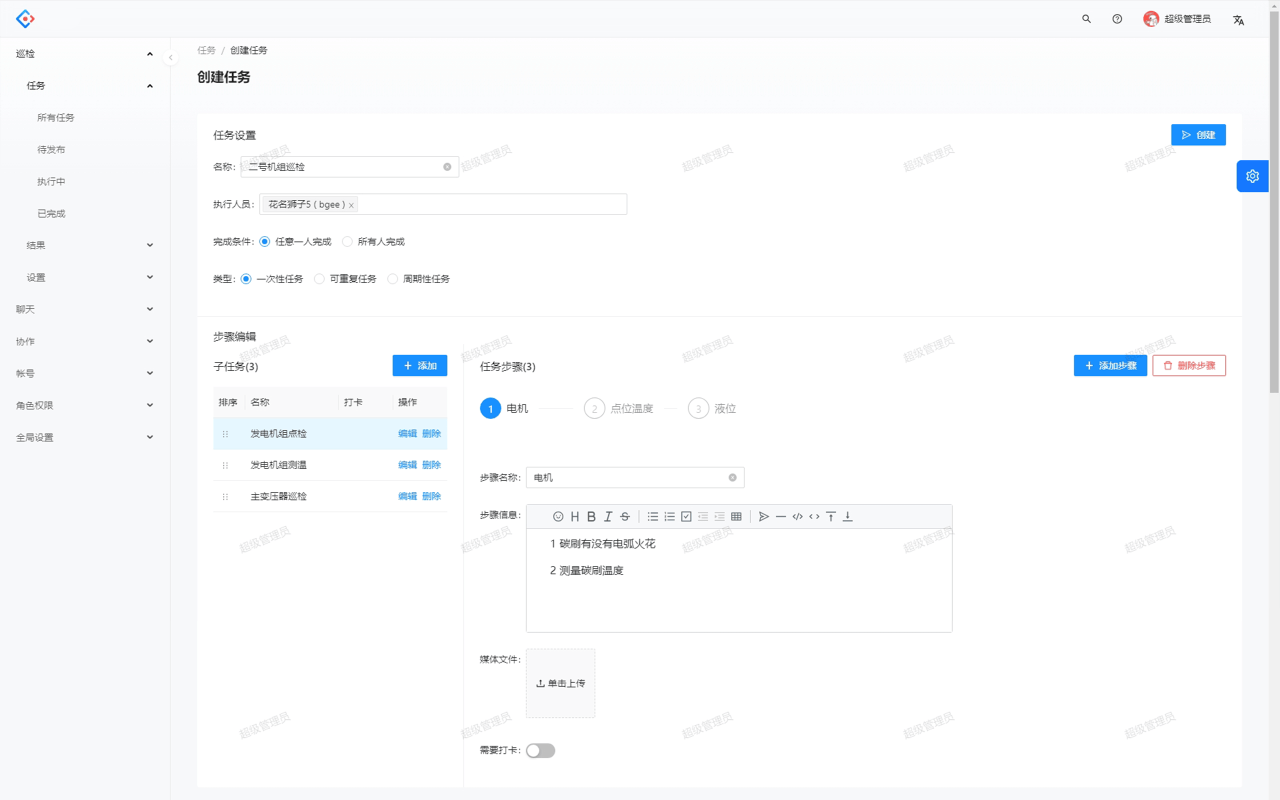Screen dimensions: 1280x800
Task: Click the search icon in top bar
Action: [x=1086, y=19]
